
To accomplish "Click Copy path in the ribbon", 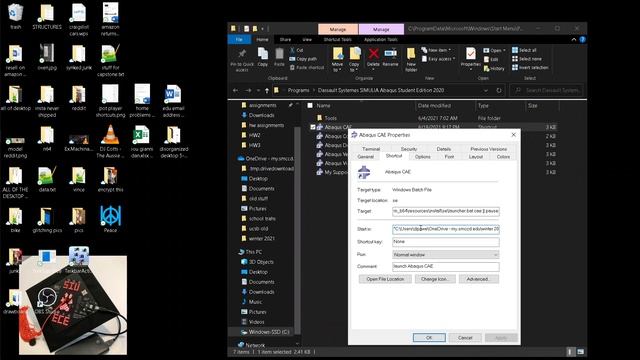I will click(x=303, y=59).
